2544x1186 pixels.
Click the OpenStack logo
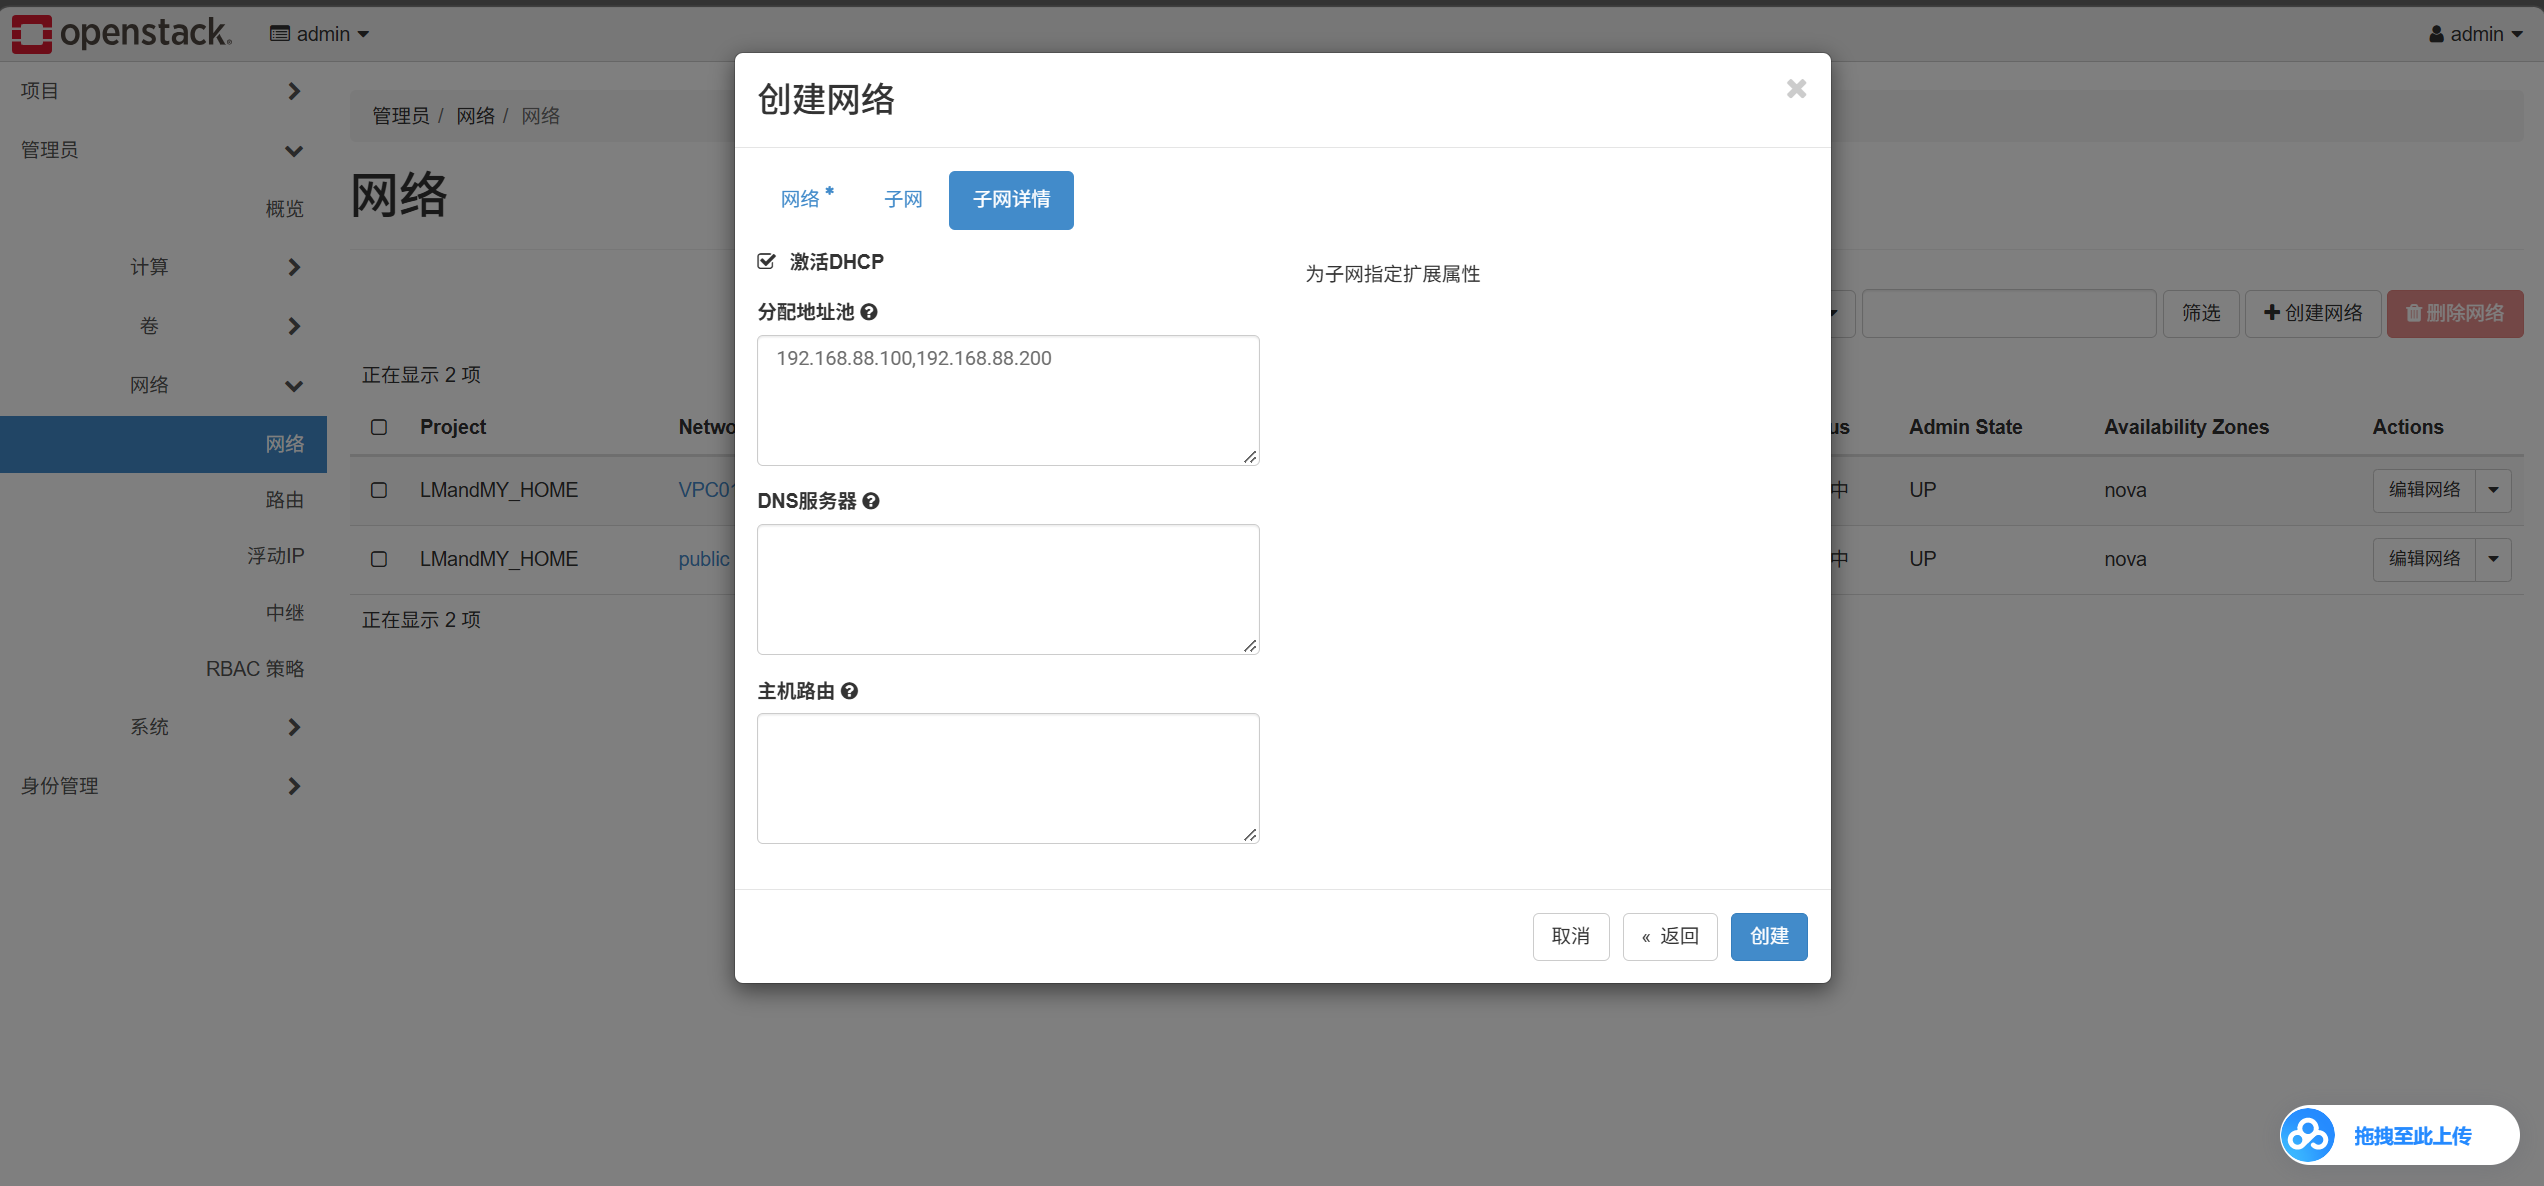coord(121,33)
